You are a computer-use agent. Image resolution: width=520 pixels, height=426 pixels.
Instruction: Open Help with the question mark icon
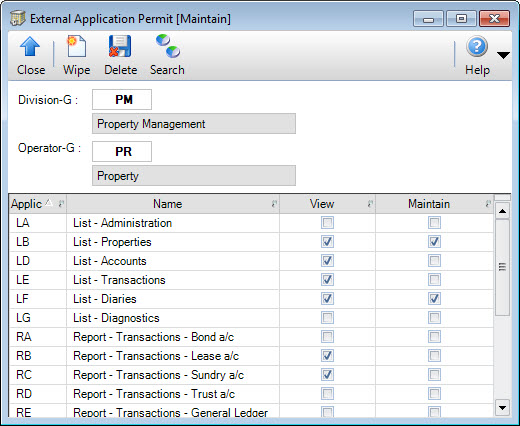point(477,46)
